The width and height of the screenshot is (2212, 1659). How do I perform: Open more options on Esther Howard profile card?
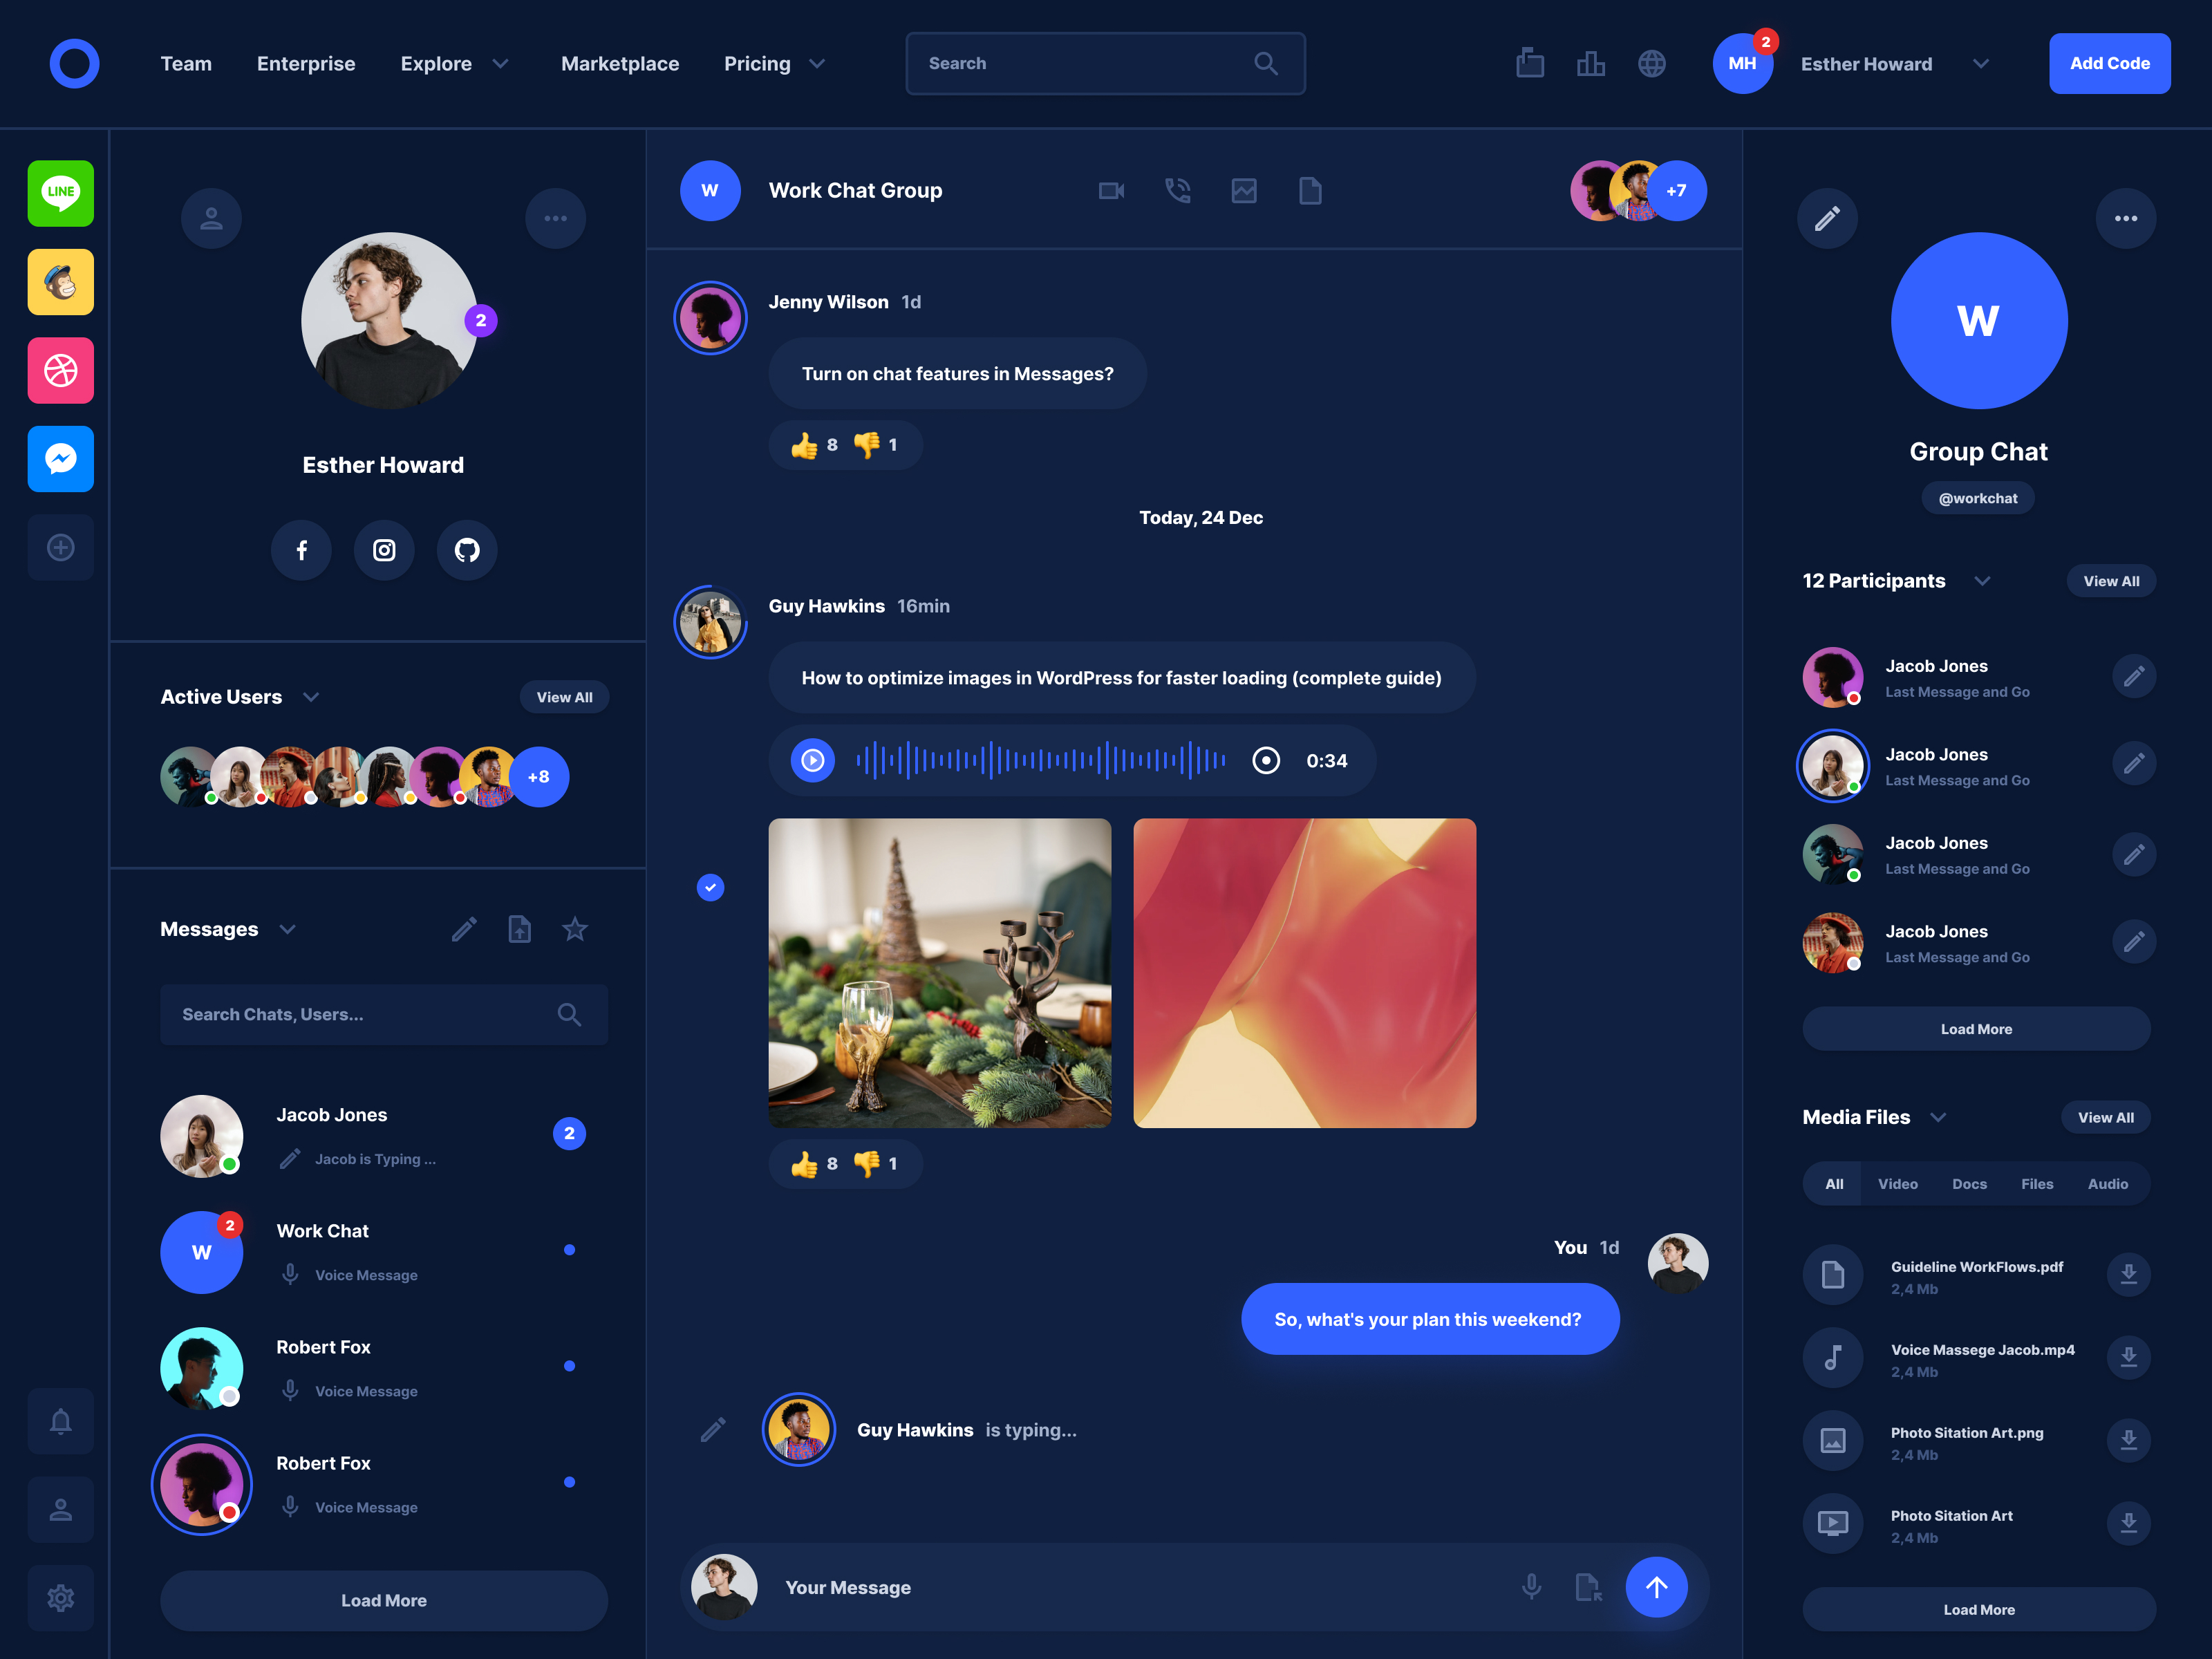555,218
